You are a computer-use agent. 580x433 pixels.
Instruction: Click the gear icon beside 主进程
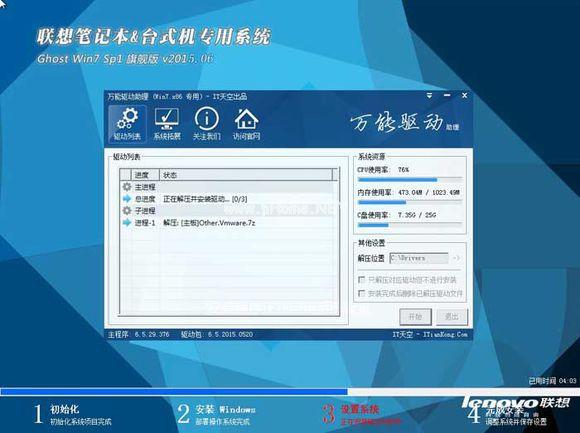pyautogui.click(x=127, y=187)
